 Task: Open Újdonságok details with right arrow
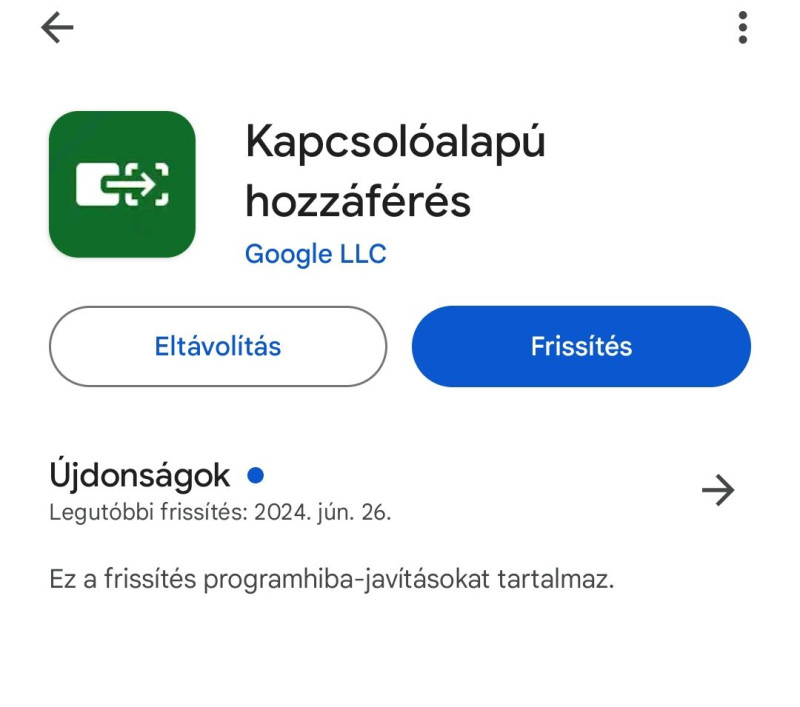pos(718,490)
